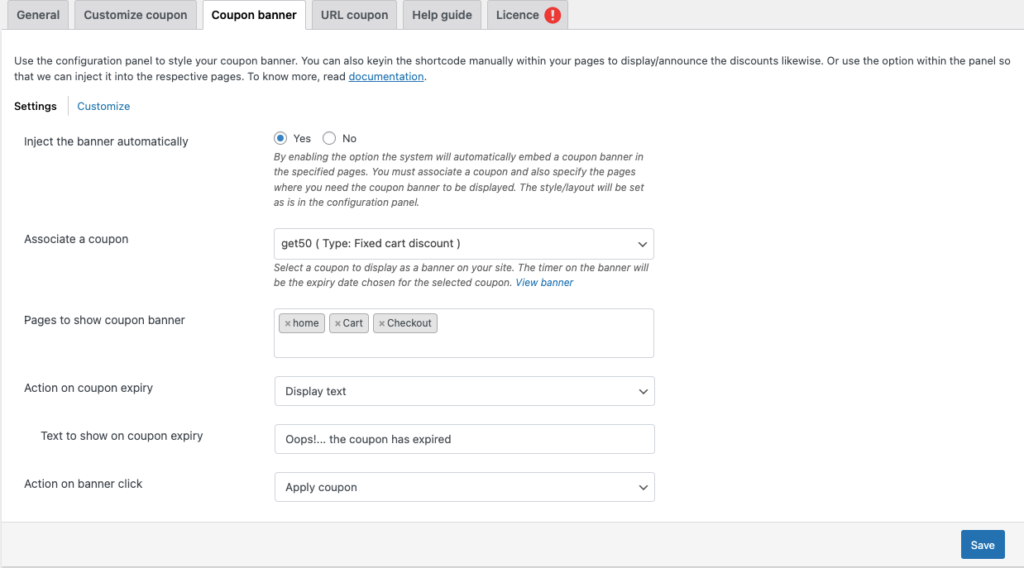Select No for automatic banner injection
The width and height of the screenshot is (1024, 568).
point(329,139)
